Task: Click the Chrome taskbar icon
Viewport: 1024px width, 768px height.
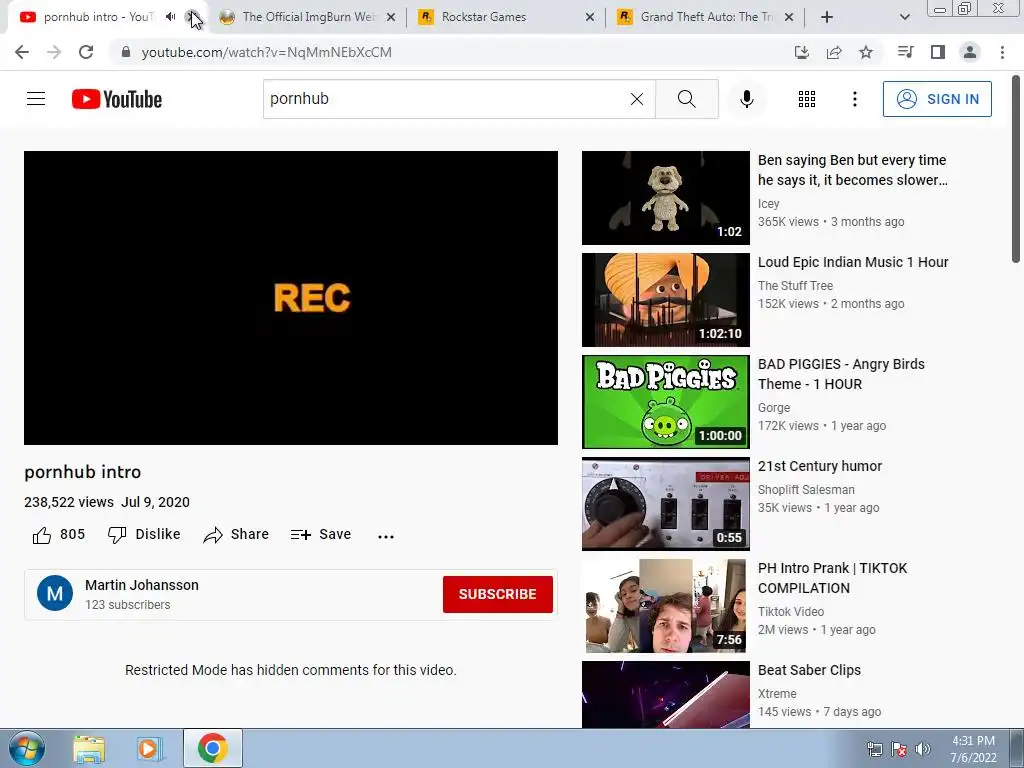Action: click(x=212, y=748)
